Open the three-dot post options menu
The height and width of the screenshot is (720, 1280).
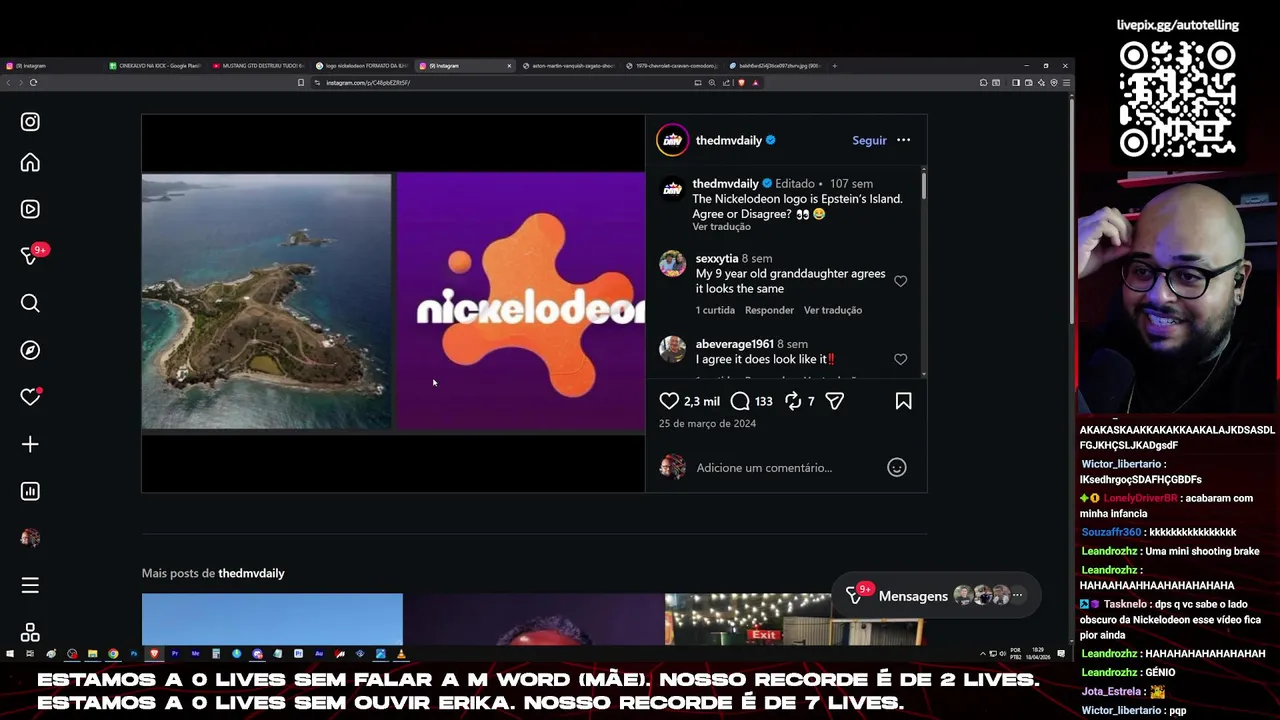click(903, 140)
